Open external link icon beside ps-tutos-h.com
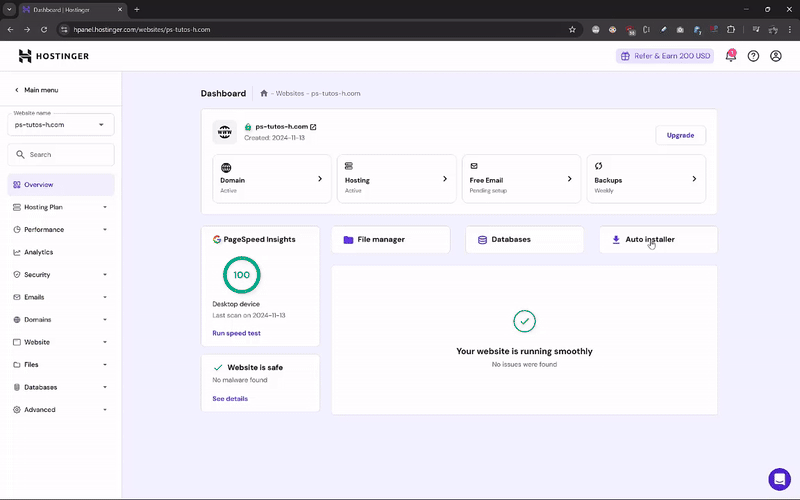Screen dimensions: 800x500 click(313, 127)
